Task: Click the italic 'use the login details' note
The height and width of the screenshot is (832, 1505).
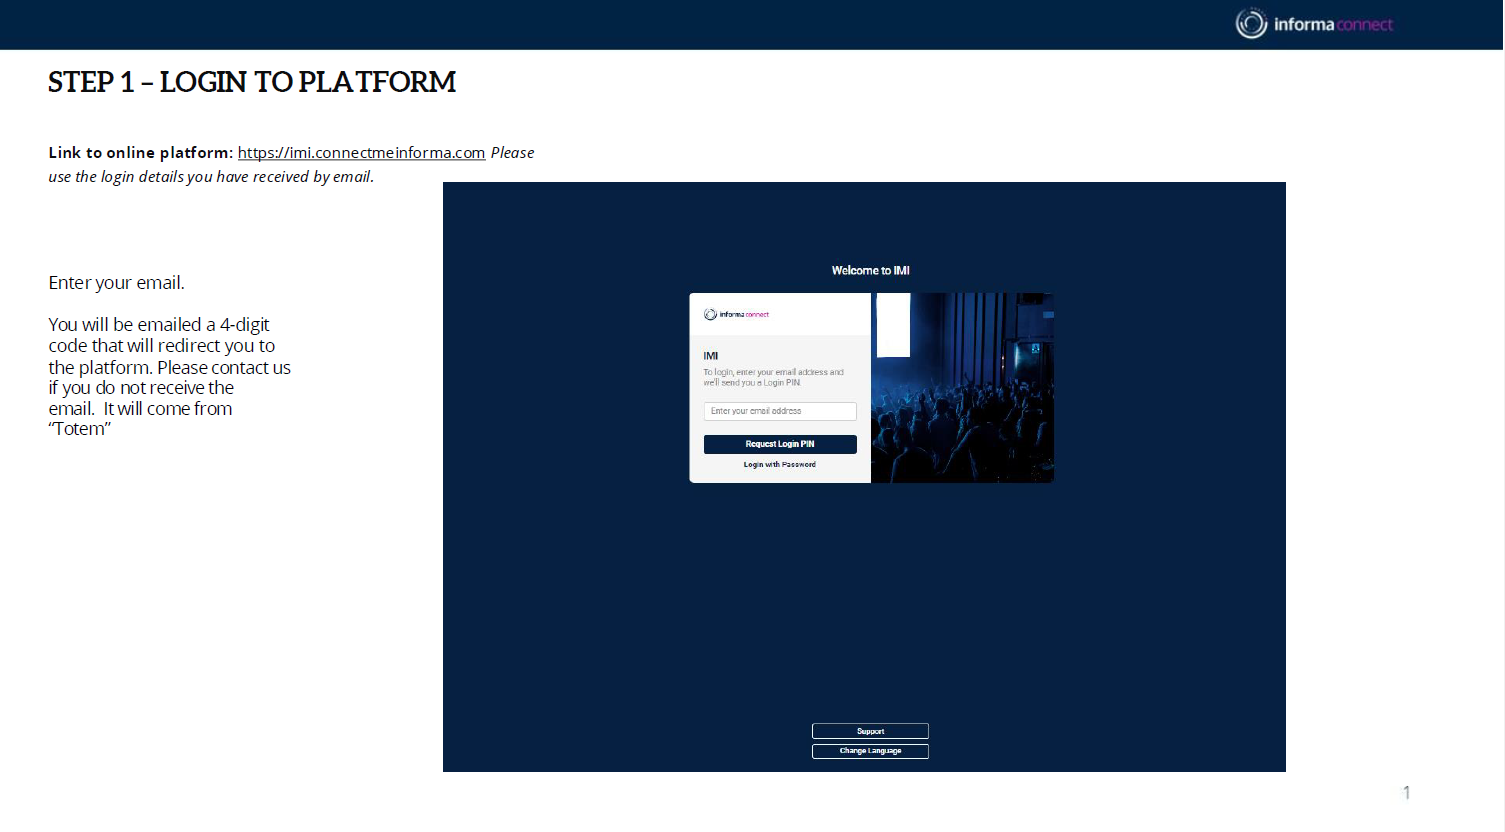Action: (211, 177)
